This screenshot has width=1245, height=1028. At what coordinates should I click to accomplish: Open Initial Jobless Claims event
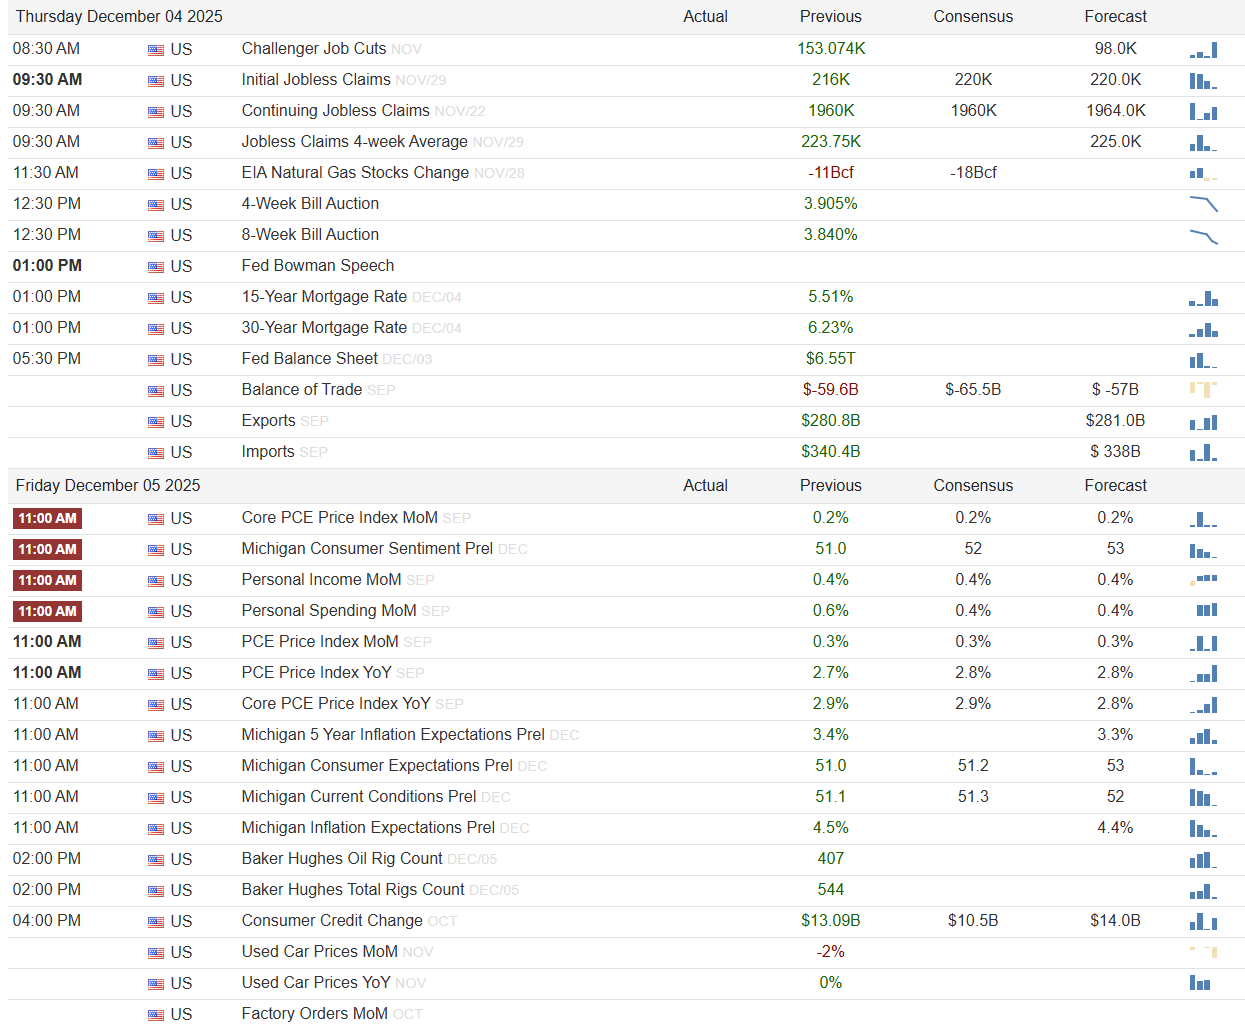coord(316,80)
